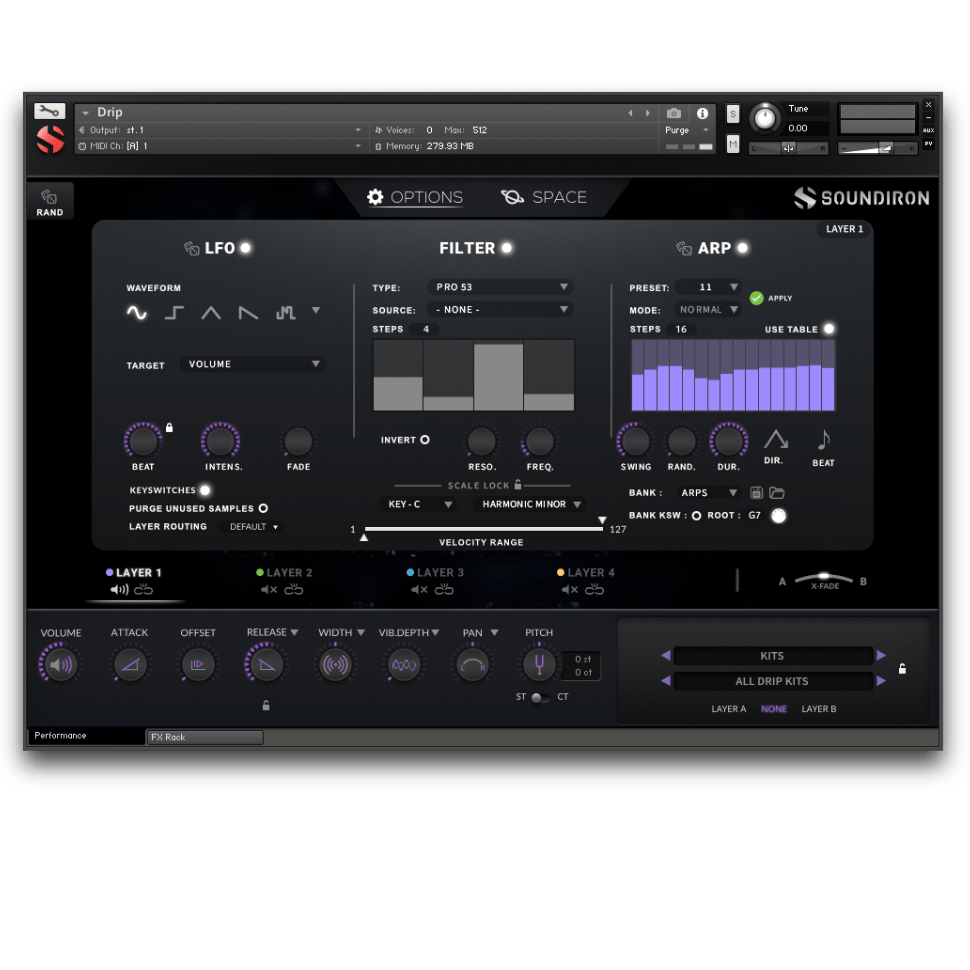Click Layer 4 link icon
This screenshot has height=970, width=970.
[594, 590]
